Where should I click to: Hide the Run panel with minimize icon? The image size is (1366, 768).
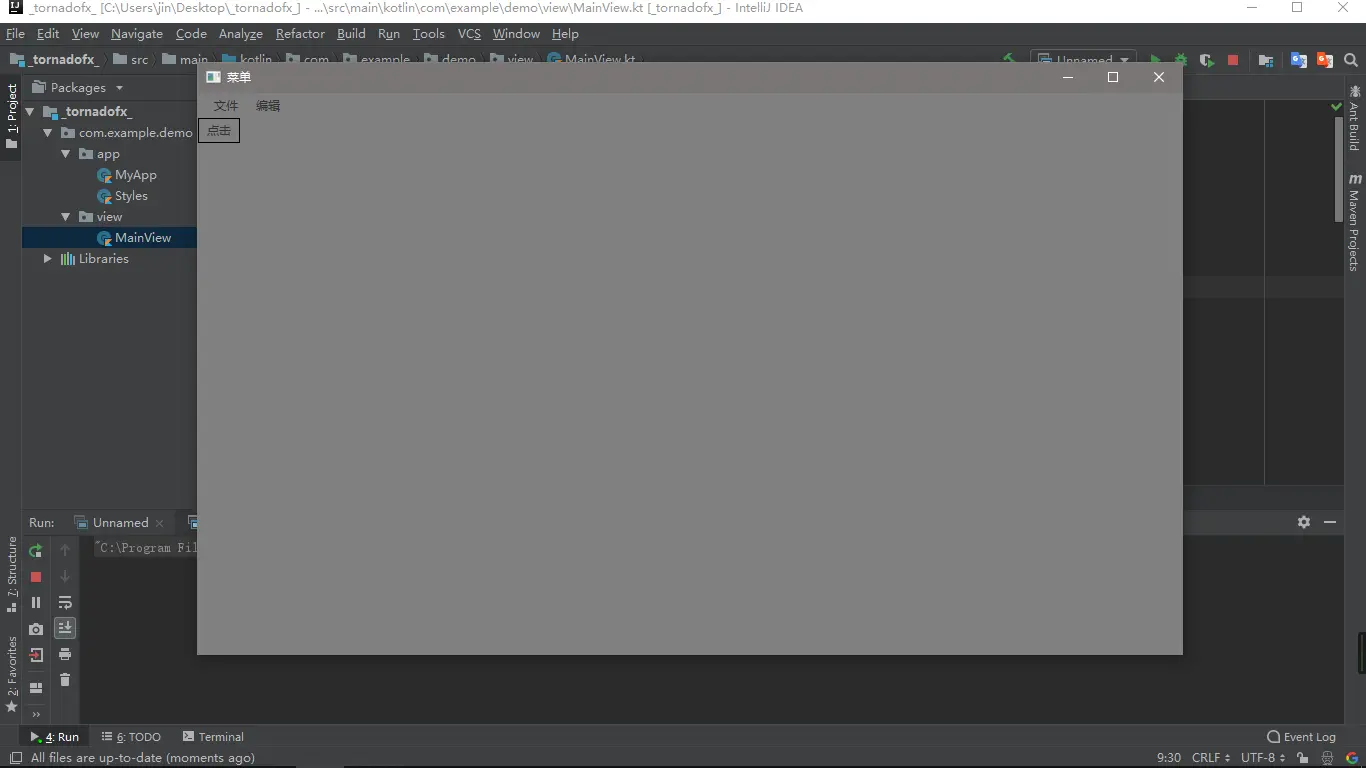coord(1330,522)
